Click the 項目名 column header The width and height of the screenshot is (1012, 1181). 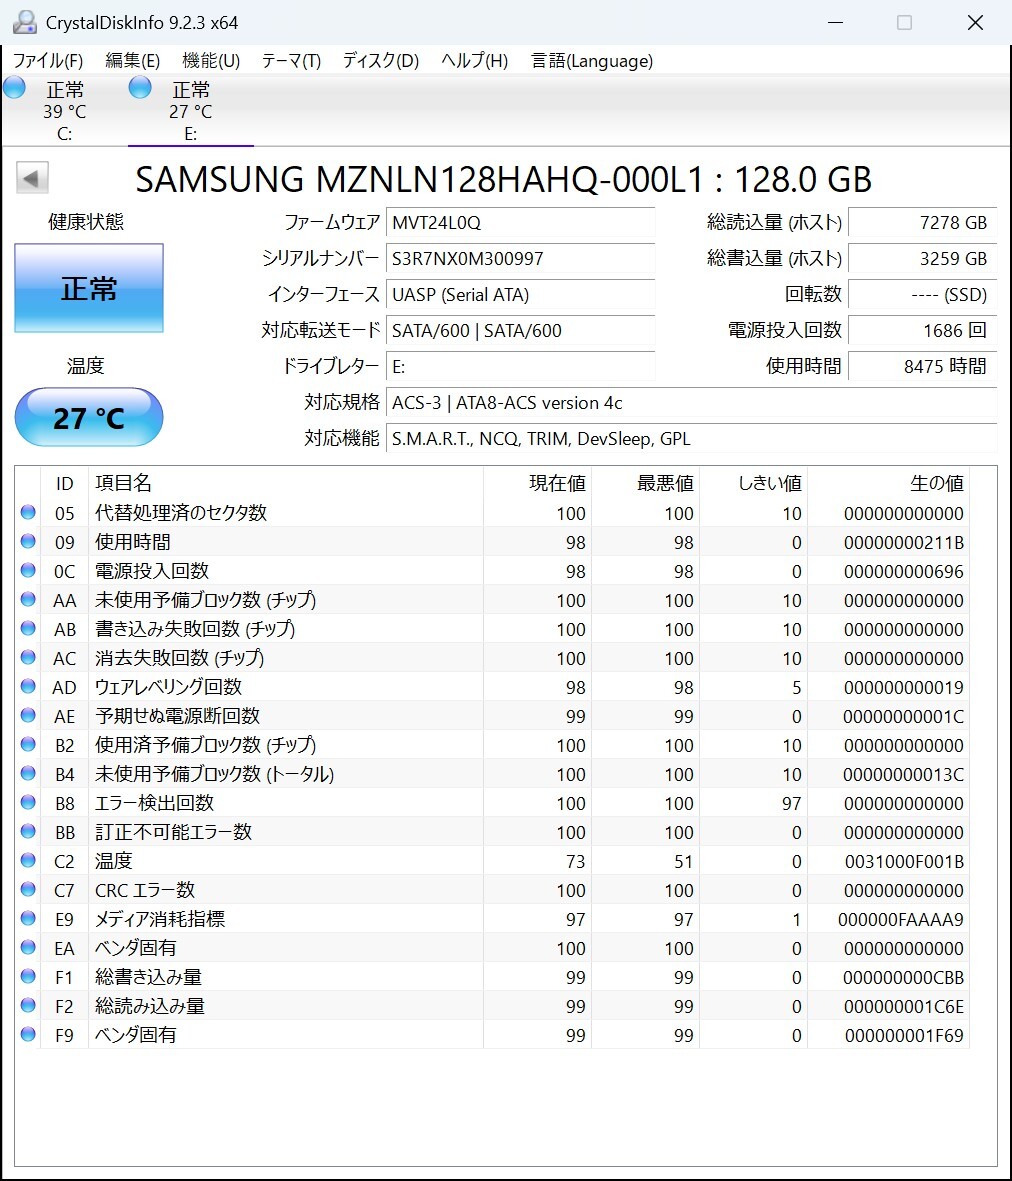click(123, 484)
